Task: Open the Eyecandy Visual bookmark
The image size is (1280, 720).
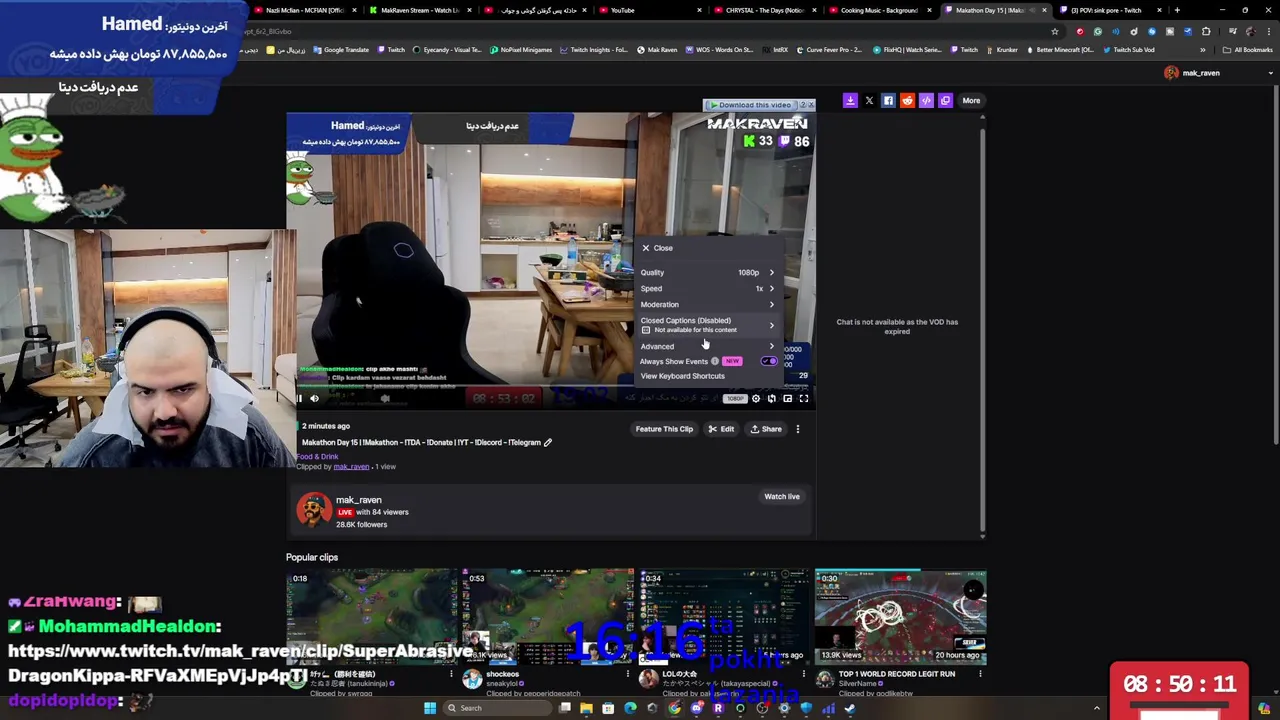Action: coord(447,50)
